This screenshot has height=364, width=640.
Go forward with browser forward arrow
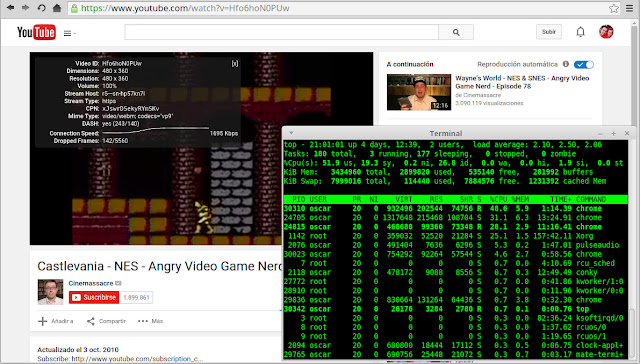(x=25, y=8)
